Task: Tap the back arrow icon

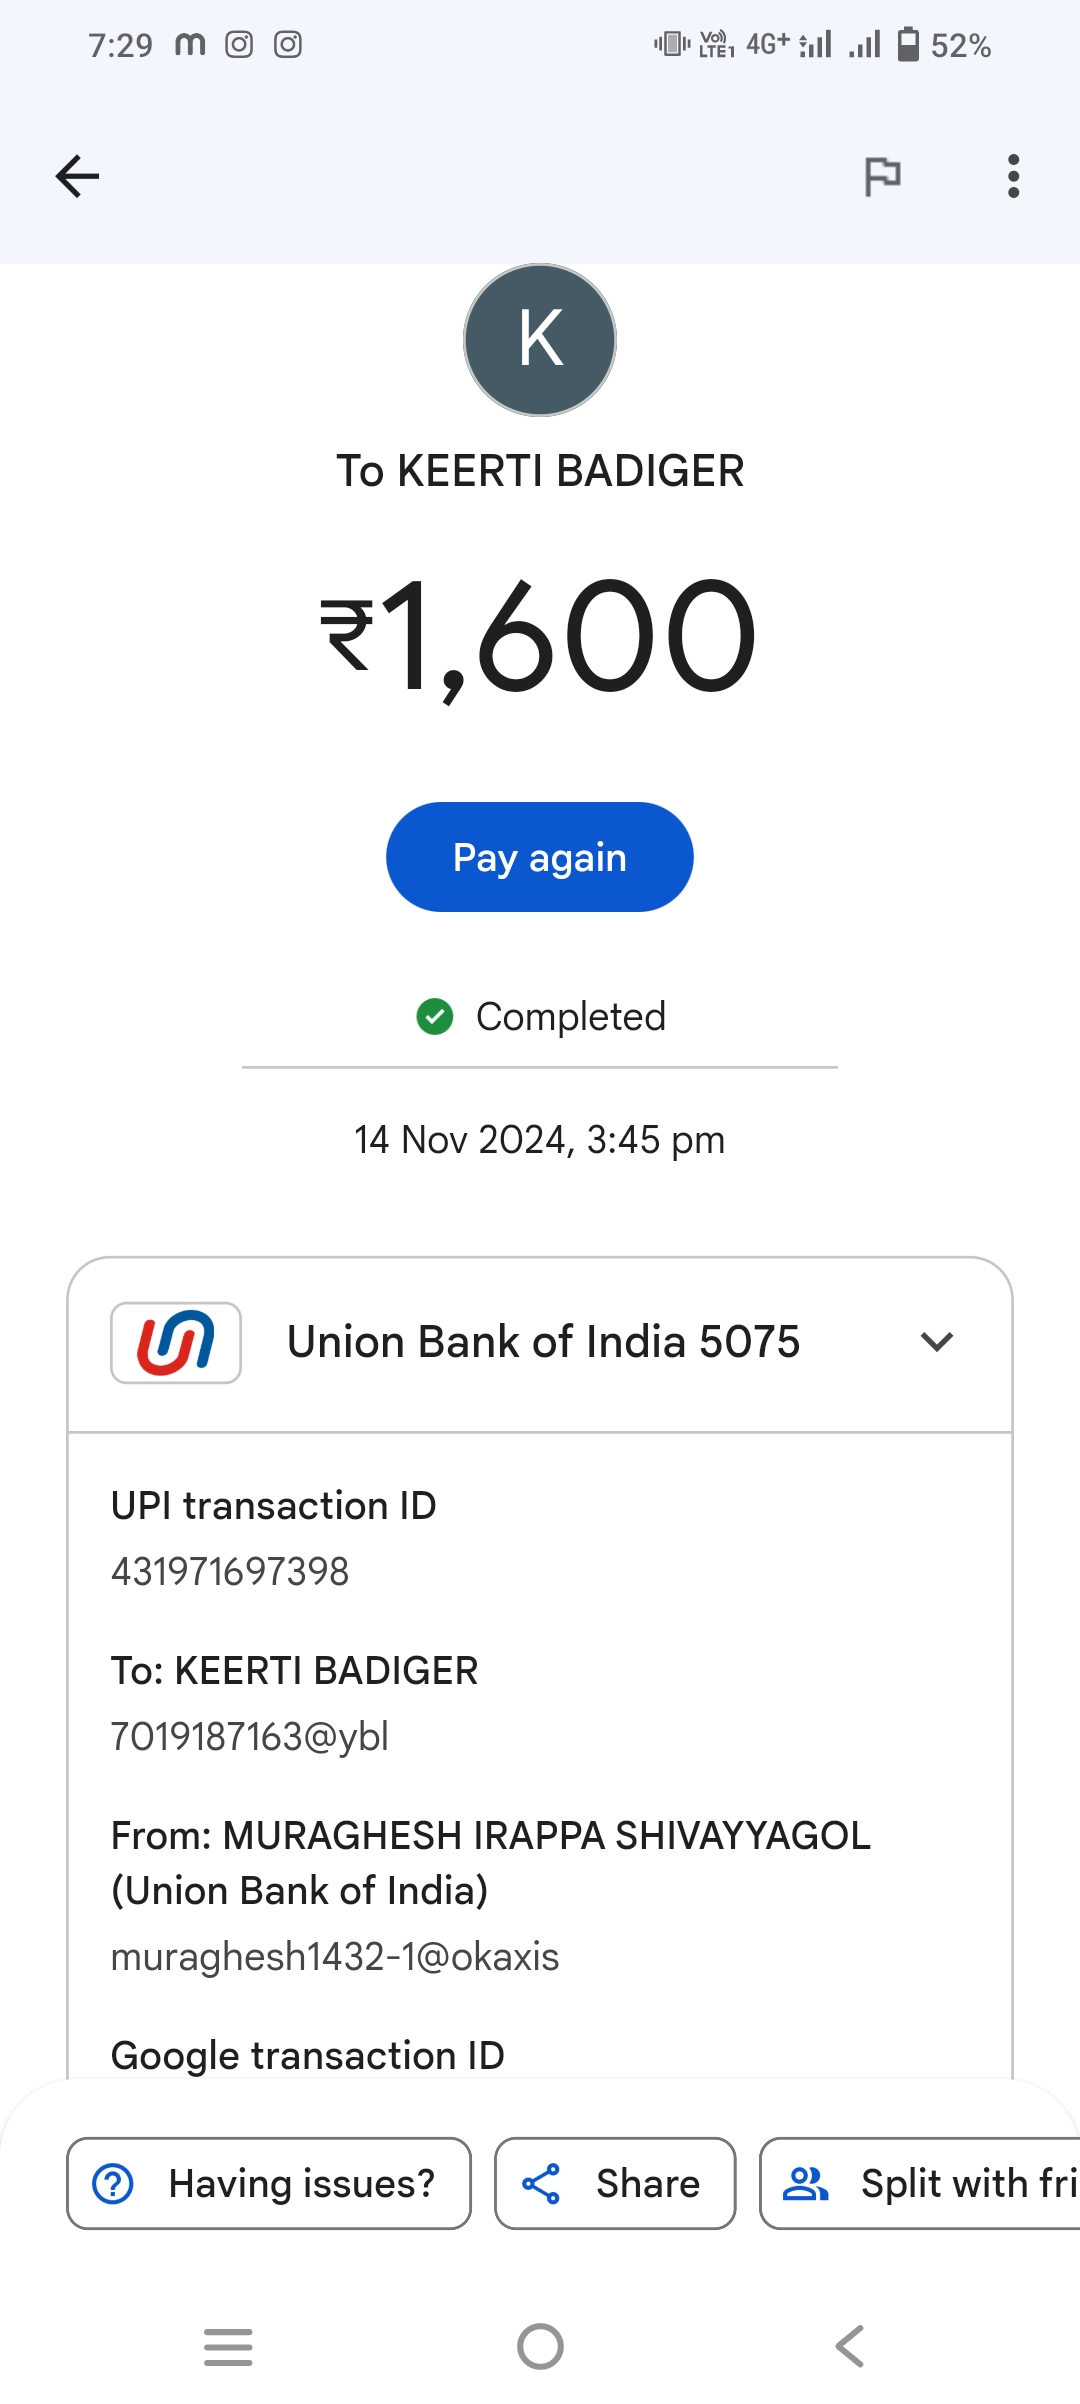Action: point(77,177)
